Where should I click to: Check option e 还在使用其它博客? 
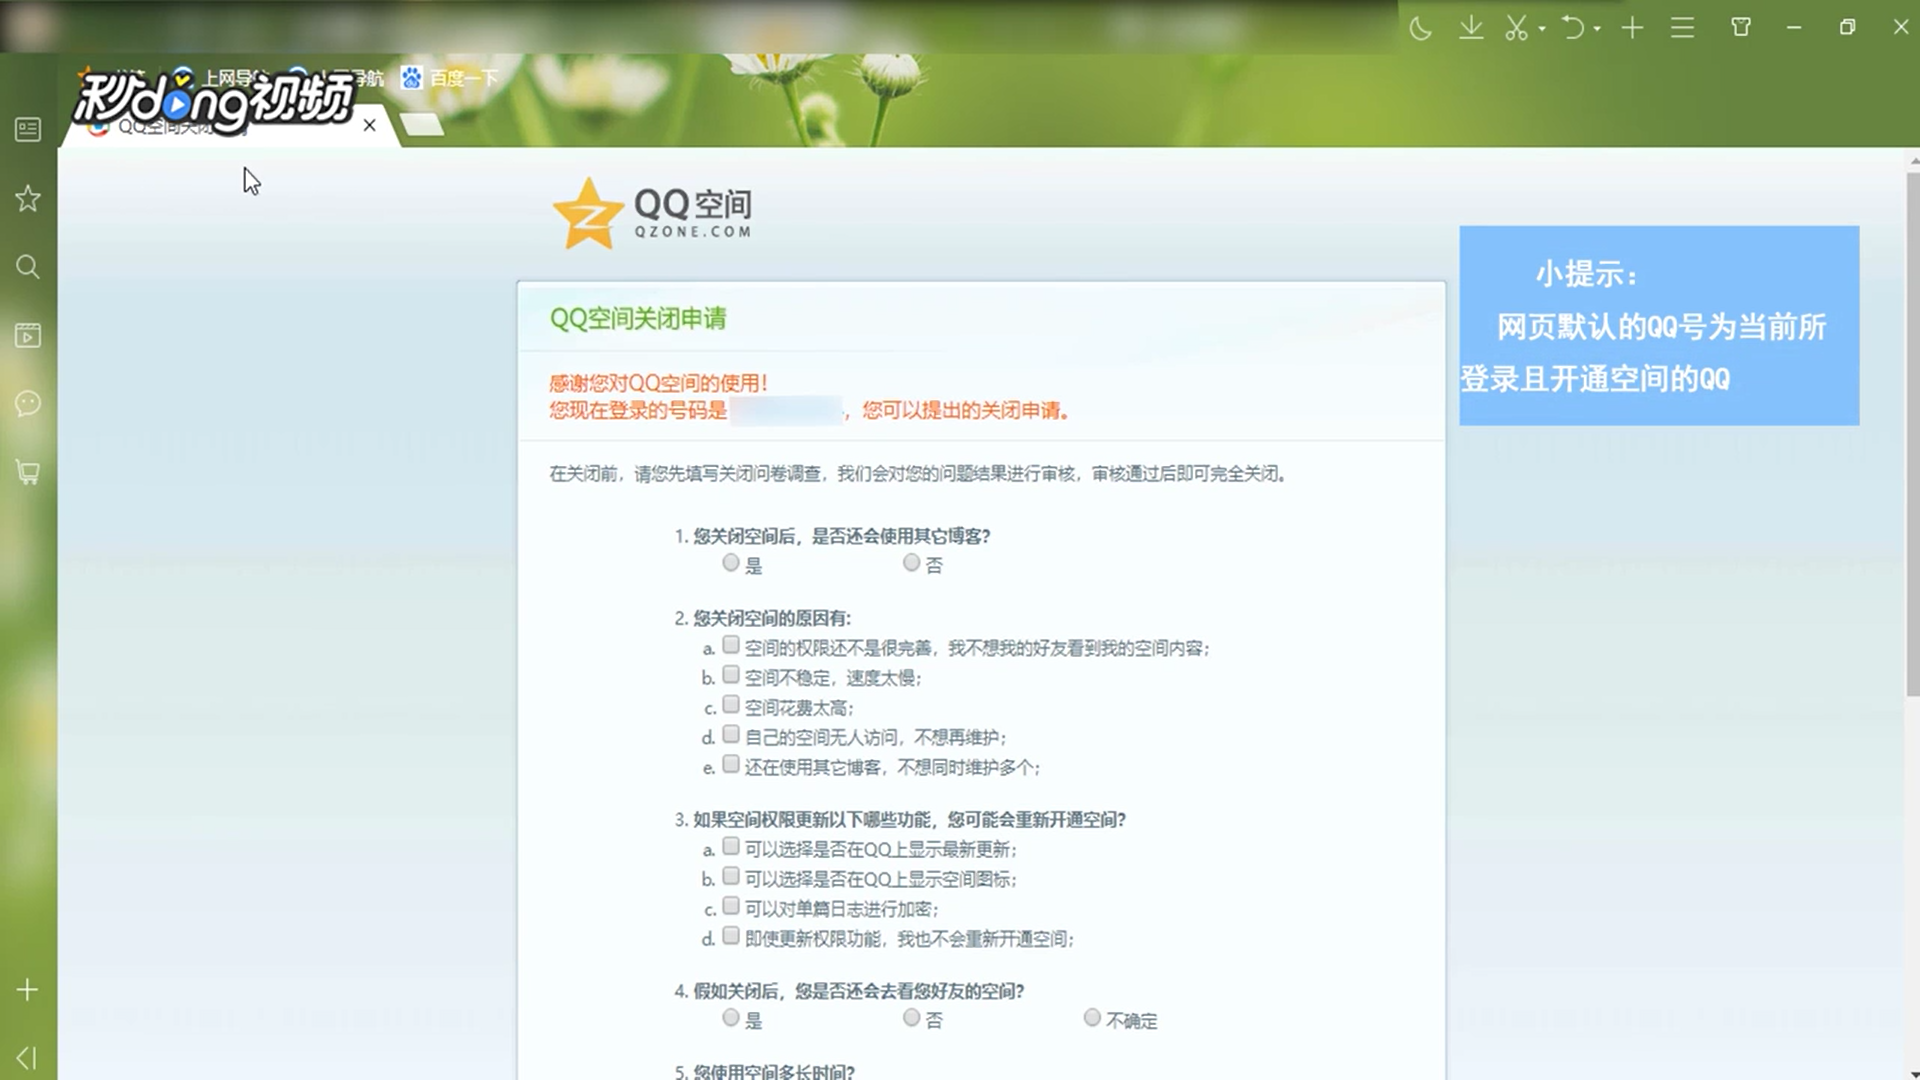pyautogui.click(x=731, y=765)
